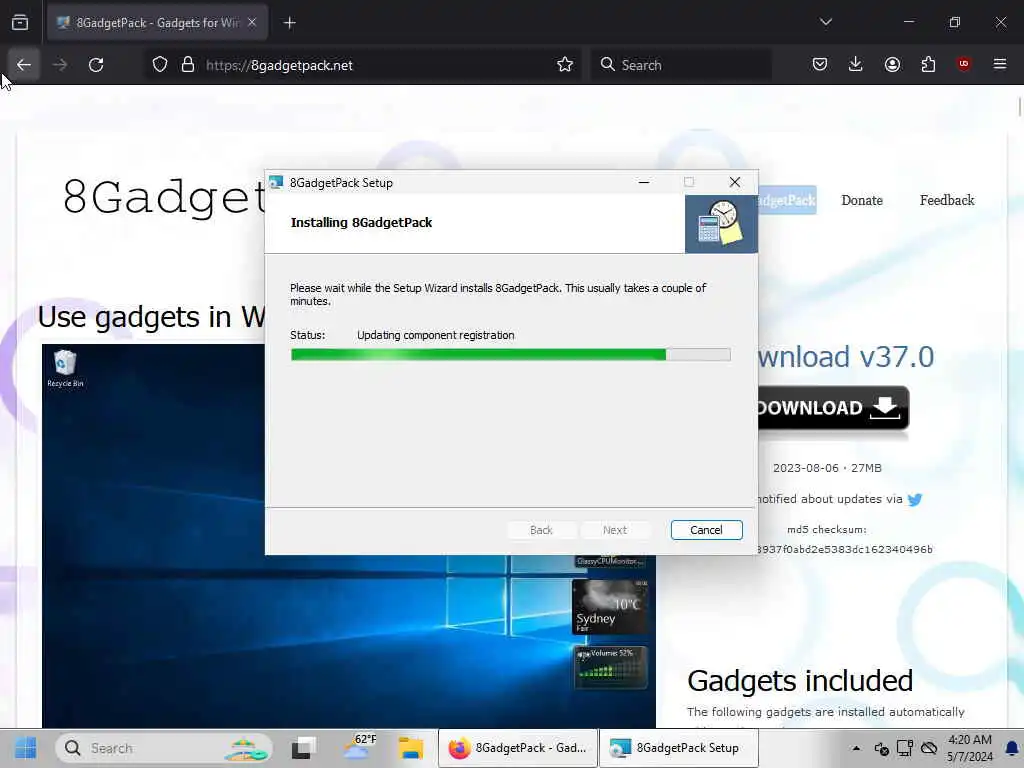Go back in Firefox browser
Screen dimensions: 1024x768
pos(24,65)
